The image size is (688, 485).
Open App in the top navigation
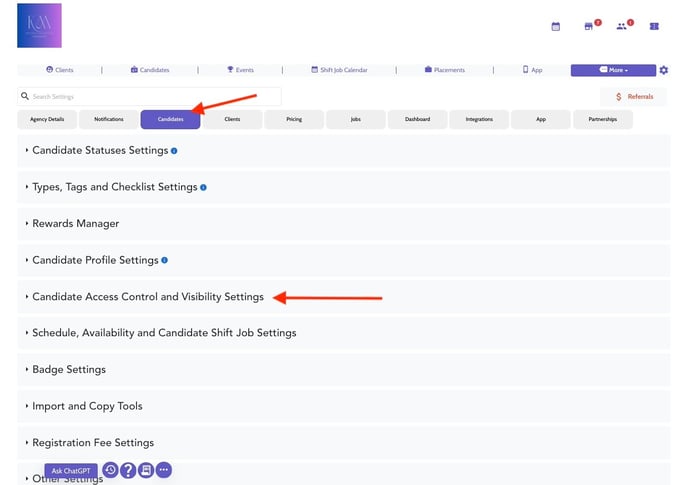533,70
